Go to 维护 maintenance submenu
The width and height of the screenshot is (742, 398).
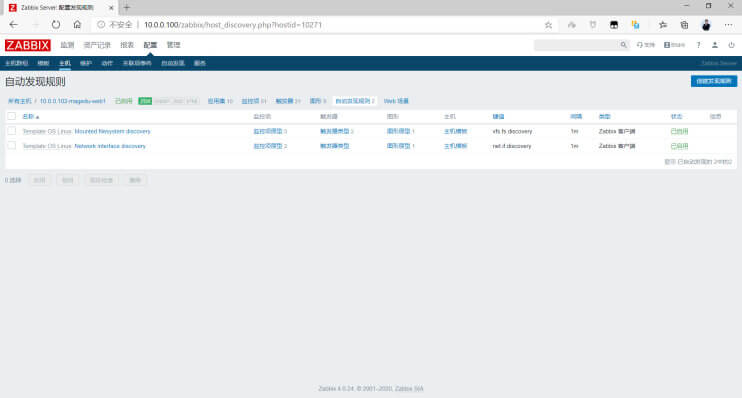(86, 63)
